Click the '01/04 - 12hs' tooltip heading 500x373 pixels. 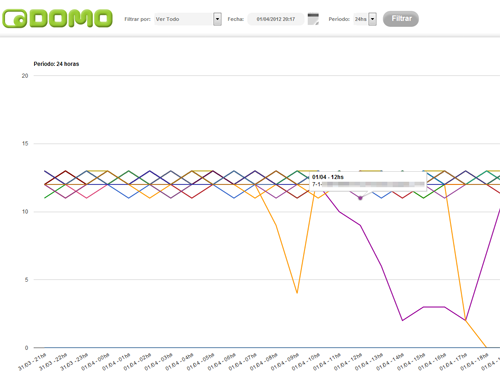[x=328, y=177]
